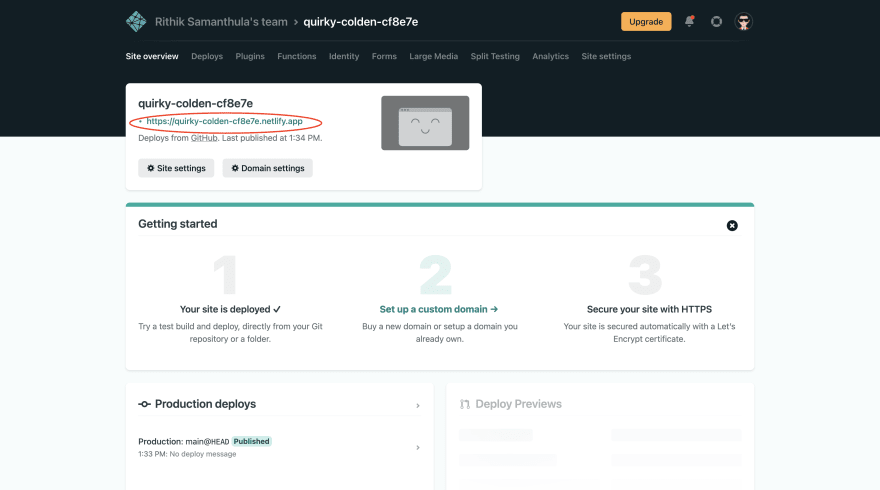
Task: Follow the GitHub link
Action: [x=204, y=138]
